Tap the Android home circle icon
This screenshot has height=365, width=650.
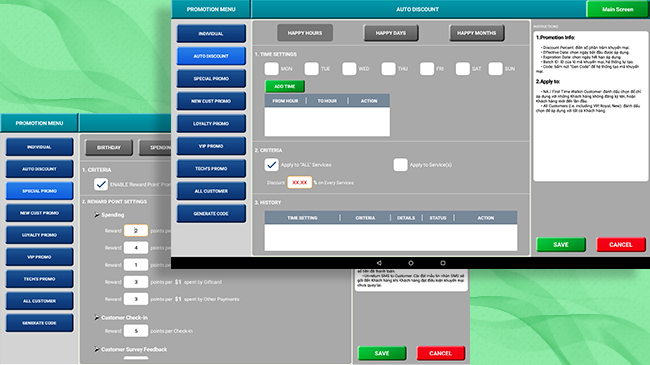[411, 263]
